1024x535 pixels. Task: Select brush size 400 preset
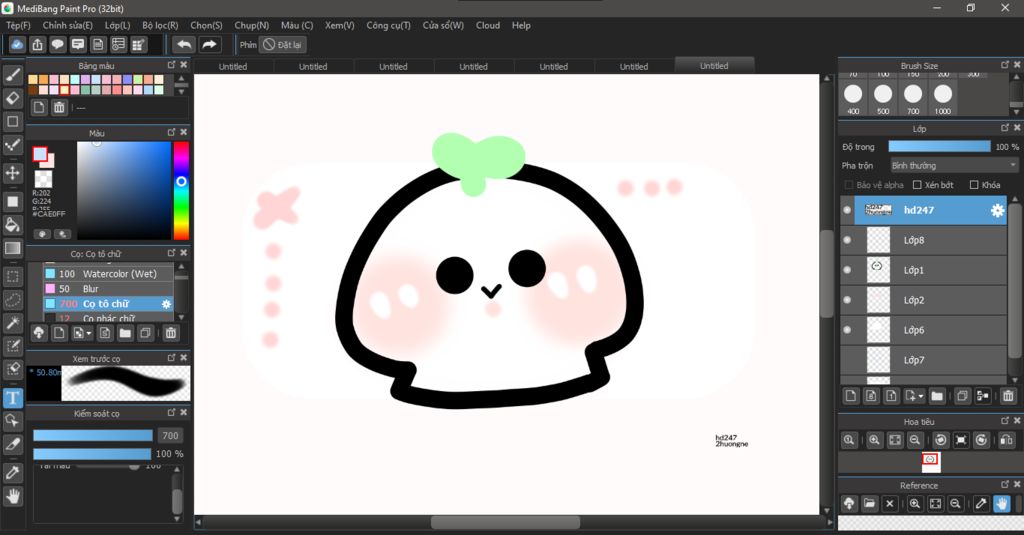pos(853,98)
